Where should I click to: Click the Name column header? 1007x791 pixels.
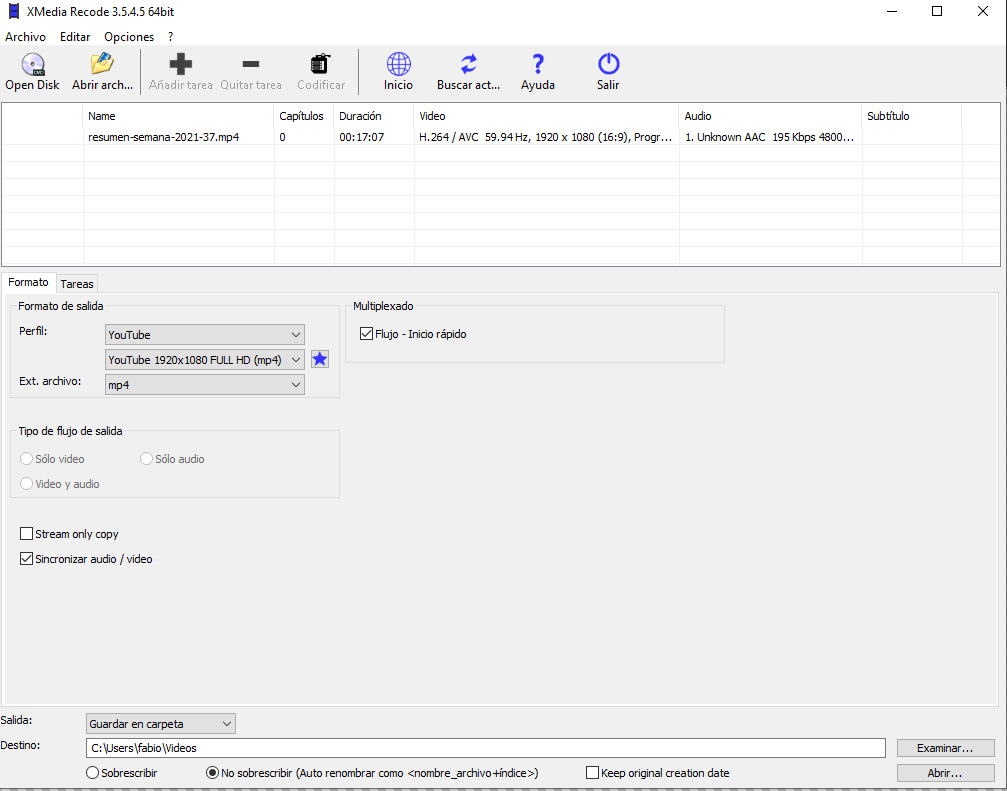point(178,116)
